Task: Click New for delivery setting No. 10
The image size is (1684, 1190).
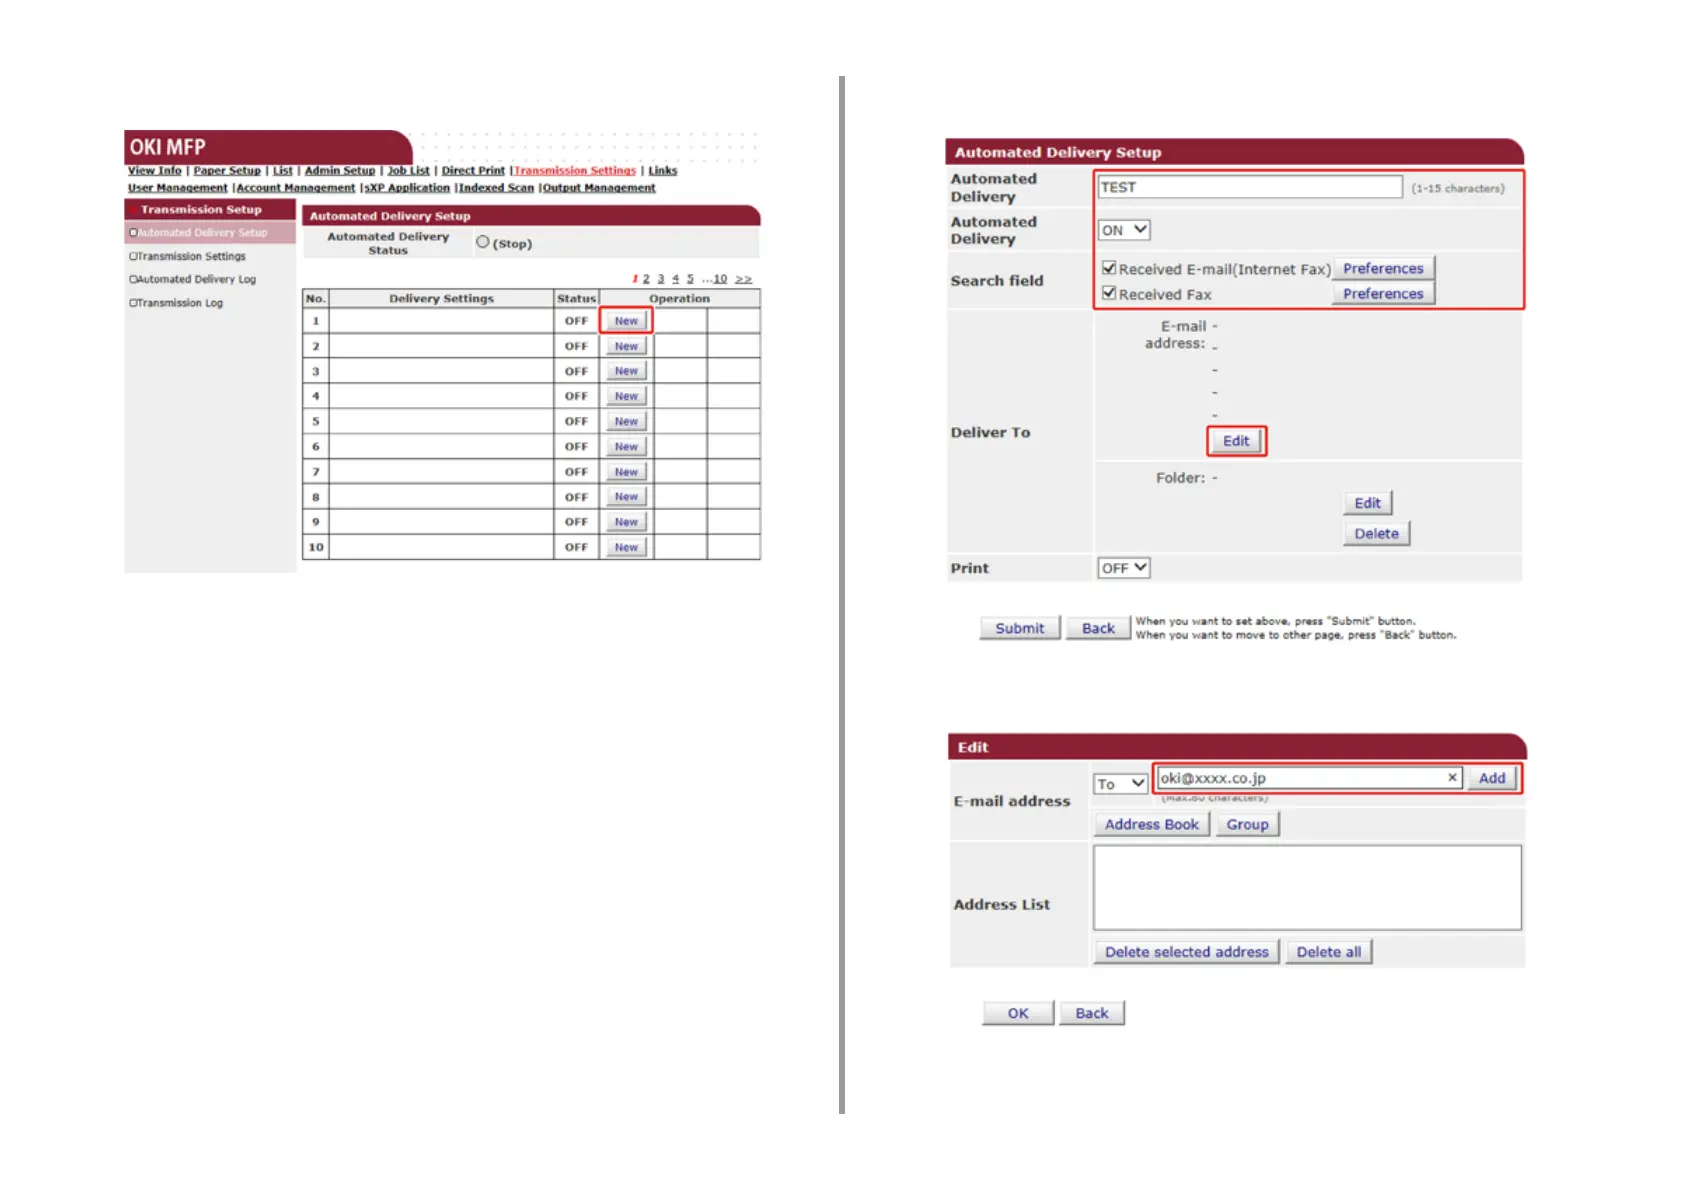Action: pyautogui.click(x=626, y=547)
